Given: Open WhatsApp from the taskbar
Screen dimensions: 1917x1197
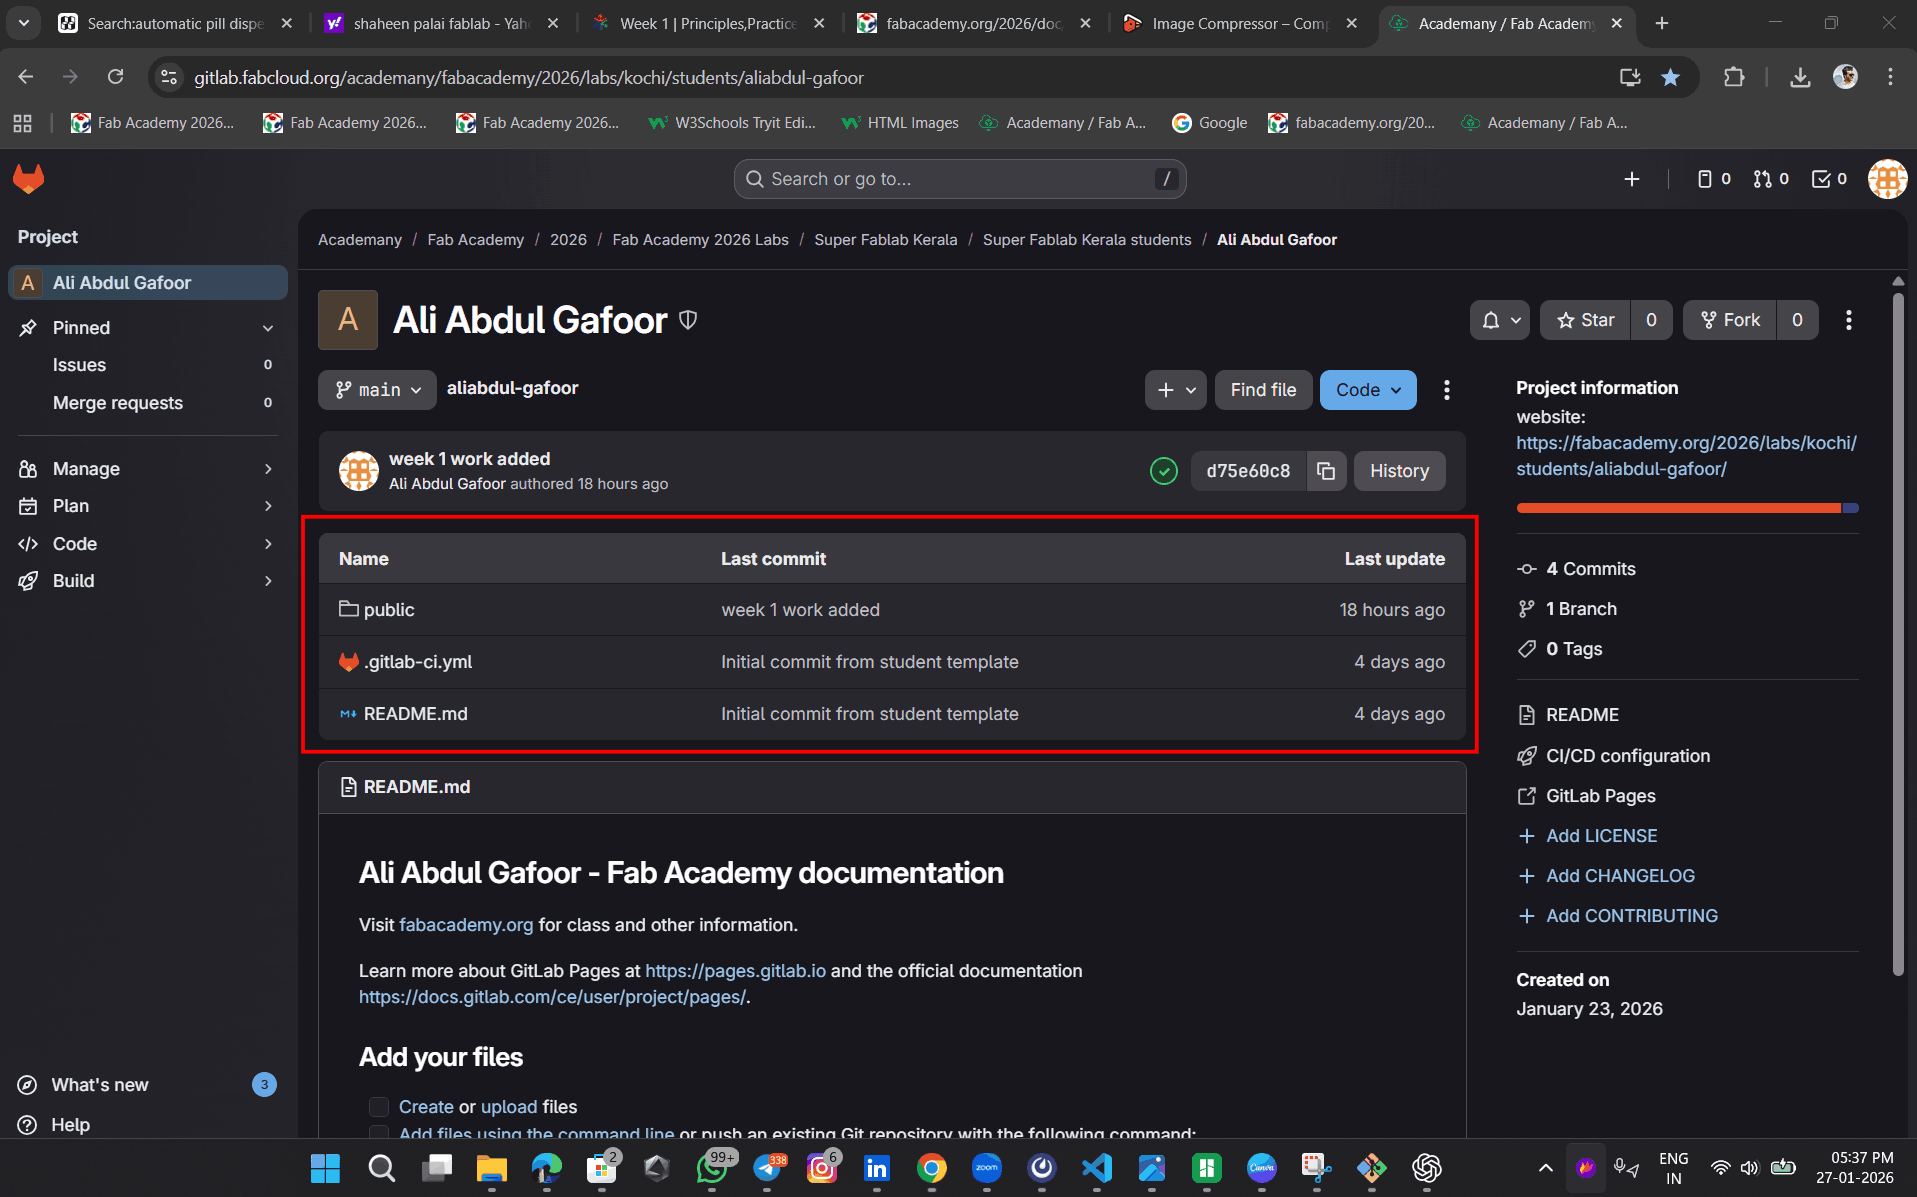Looking at the screenshot, I should (x=713, y=1167).
